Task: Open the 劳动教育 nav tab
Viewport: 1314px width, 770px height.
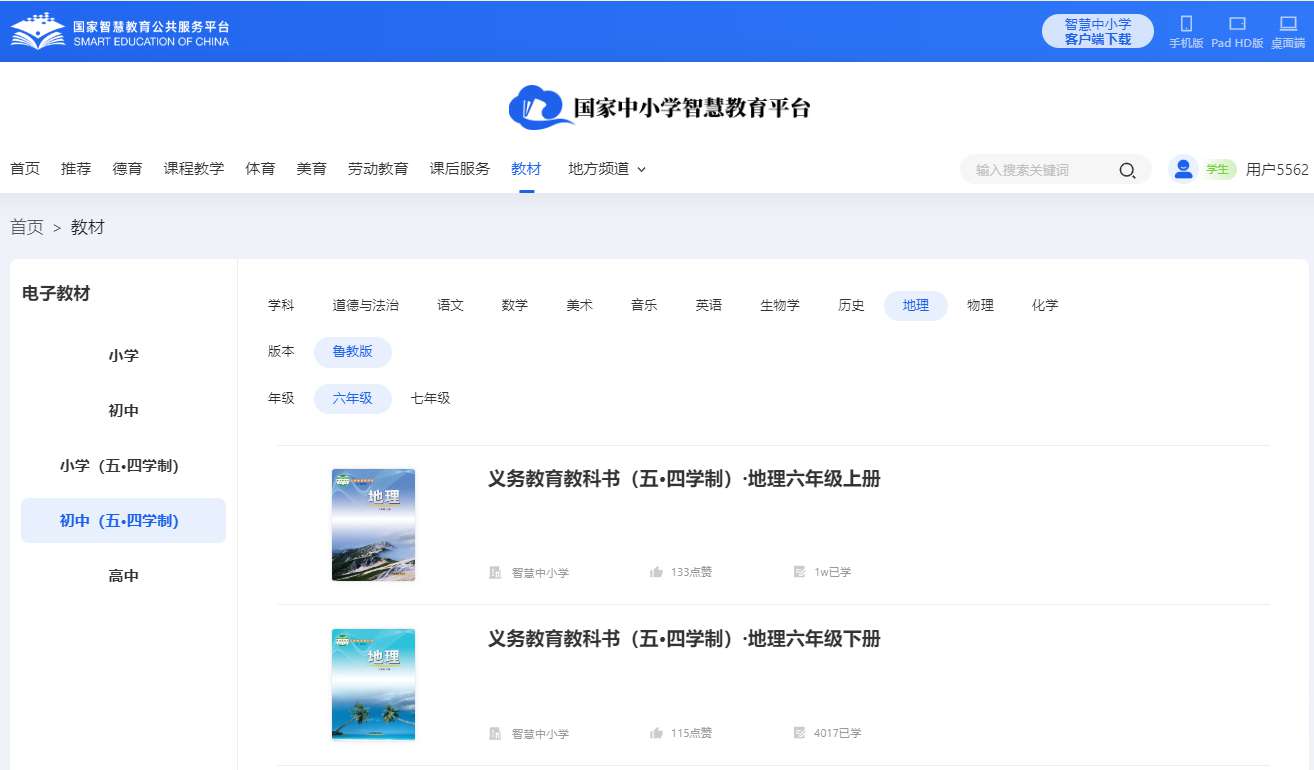Action: 378,169
